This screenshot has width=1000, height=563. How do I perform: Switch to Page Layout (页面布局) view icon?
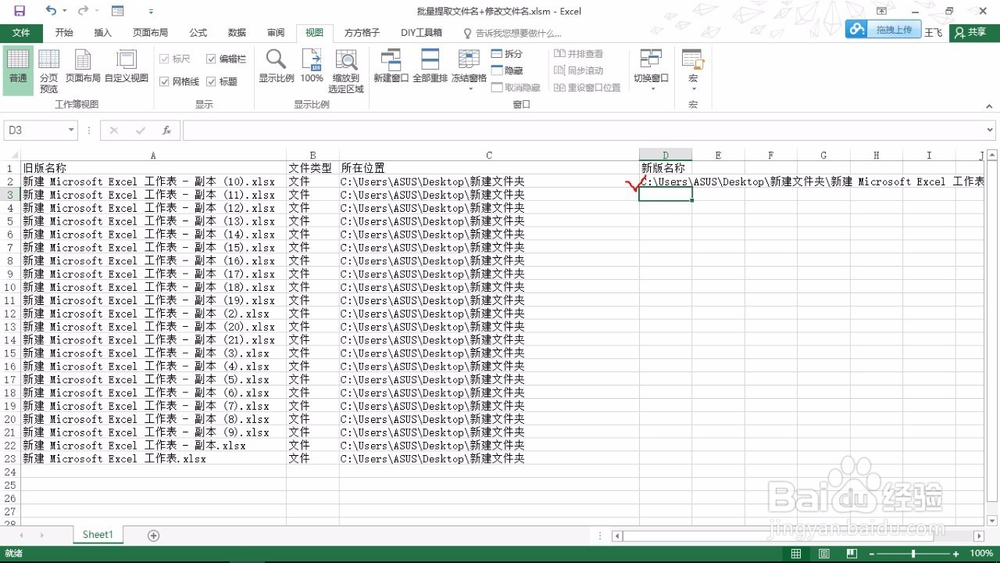point(83,66)
